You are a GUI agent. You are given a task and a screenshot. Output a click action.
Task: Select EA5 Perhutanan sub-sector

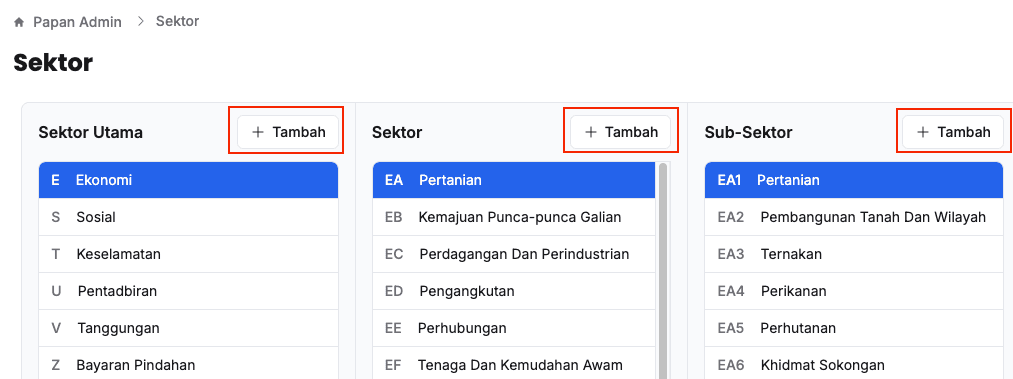pyautogui.click(x=855, y=328)
